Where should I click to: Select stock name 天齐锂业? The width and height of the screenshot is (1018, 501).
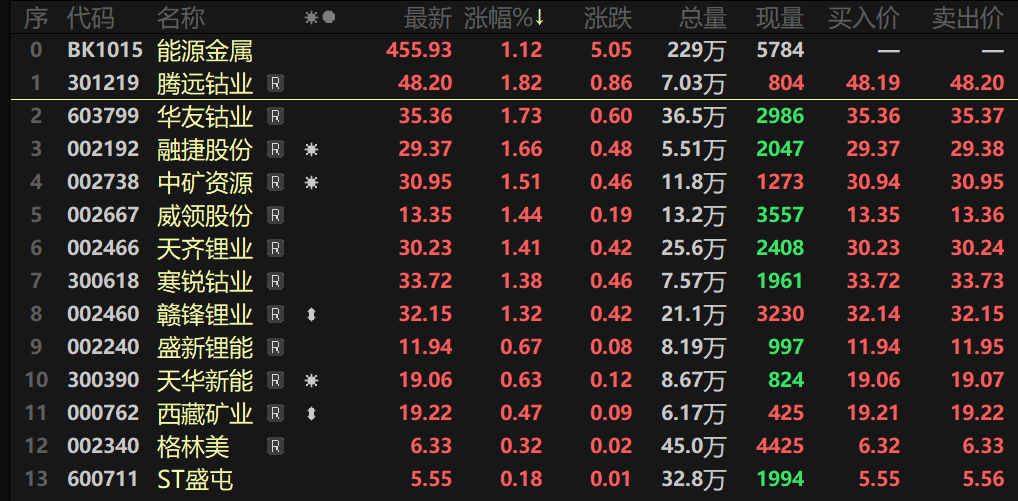[x=205, y=248]
